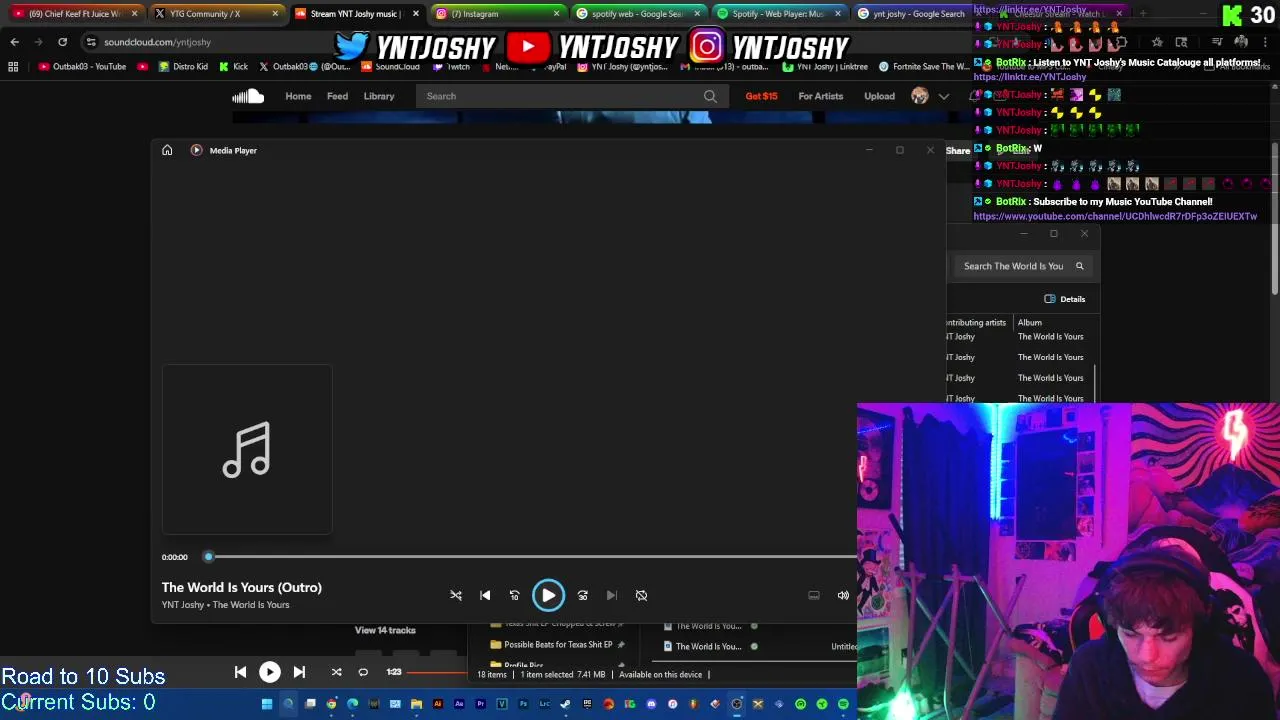Go to previous track in Media Player
Viewport: 1280px width, 720px height.
pyautogui.click(x=485, y=595)
